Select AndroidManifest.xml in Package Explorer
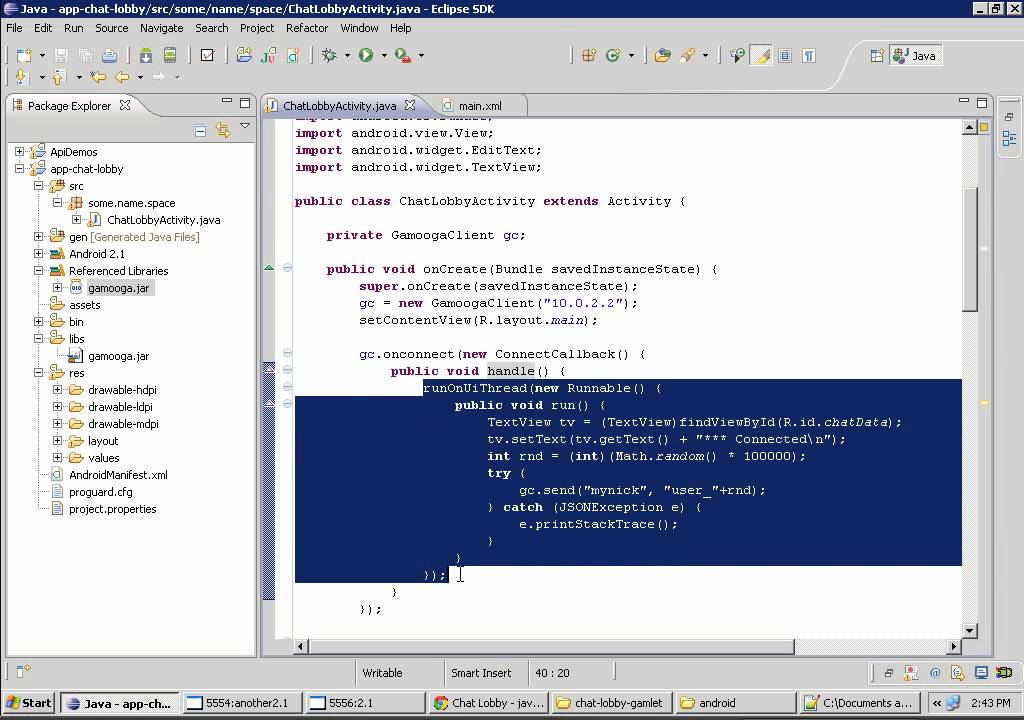This screenshot has width=1024, height=720. pos(118,475)
